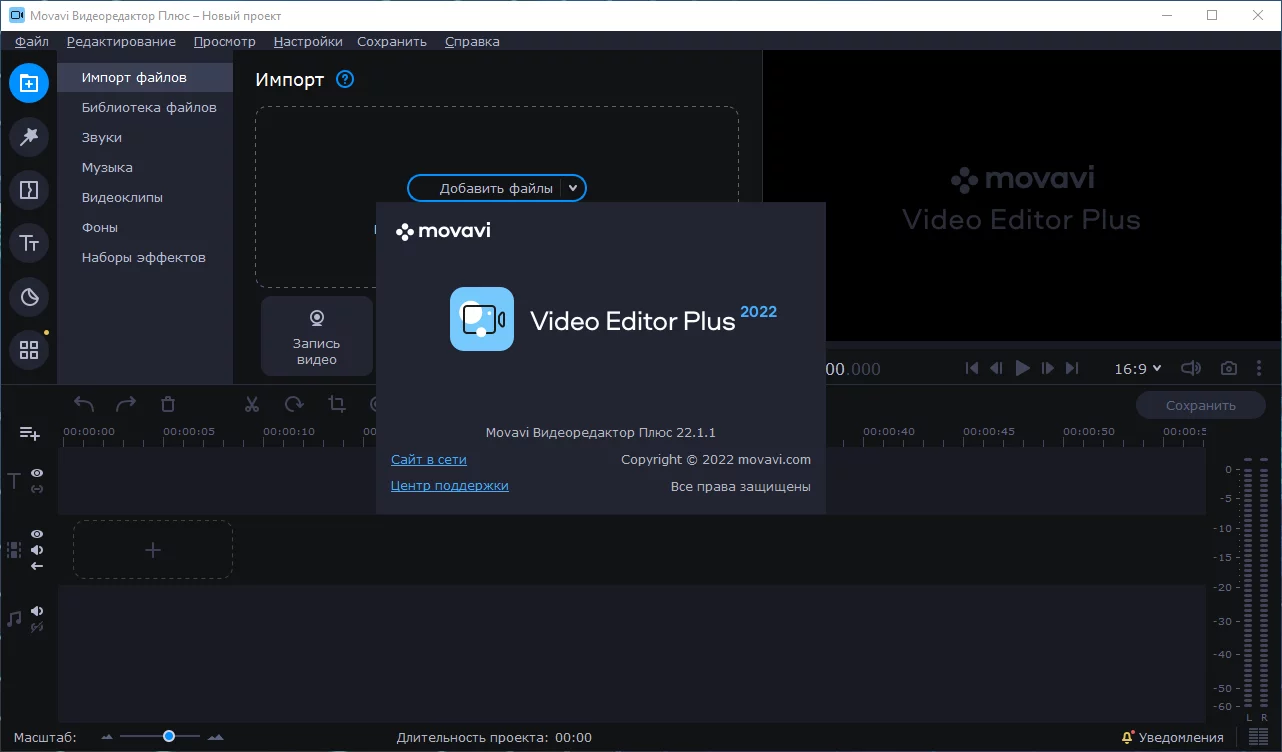Click the notifications bell icon
The height and width of the screenshot is (752, 1282).
pyautogui.click(x=1127, y=737)
